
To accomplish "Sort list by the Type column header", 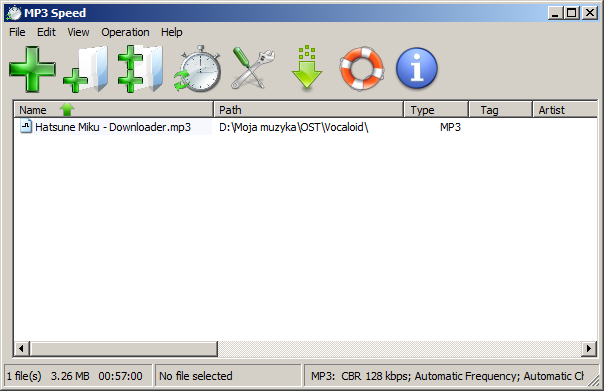I will pyautogui.click(x=436, y=110).
